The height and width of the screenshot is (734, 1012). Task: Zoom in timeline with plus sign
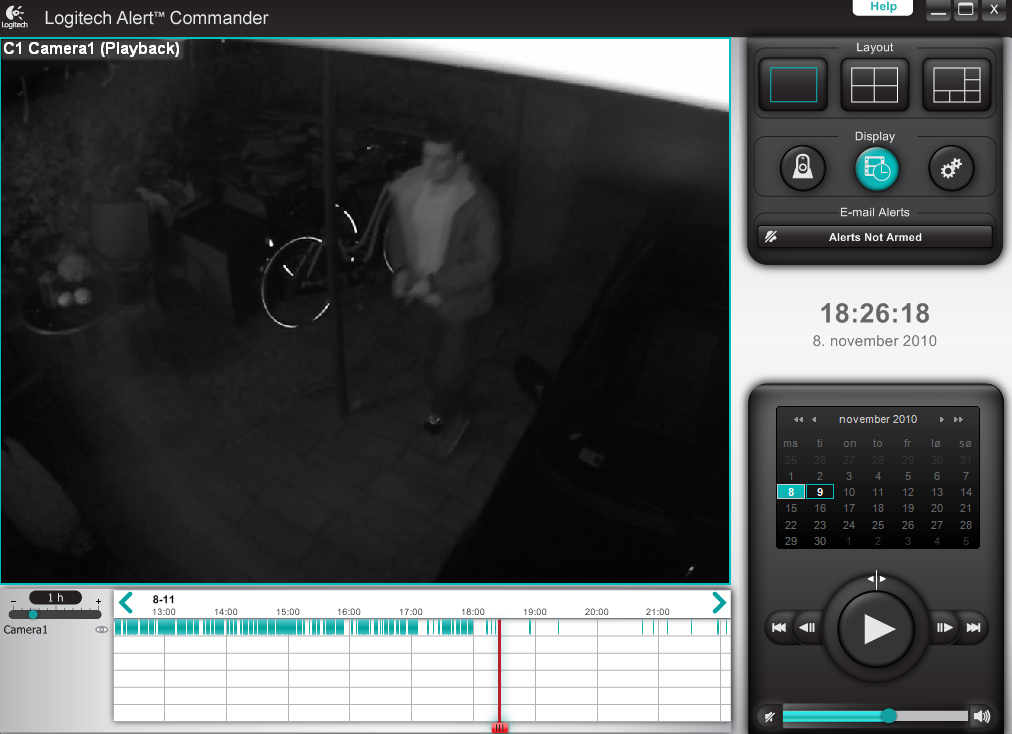click(x=98, y=602)
